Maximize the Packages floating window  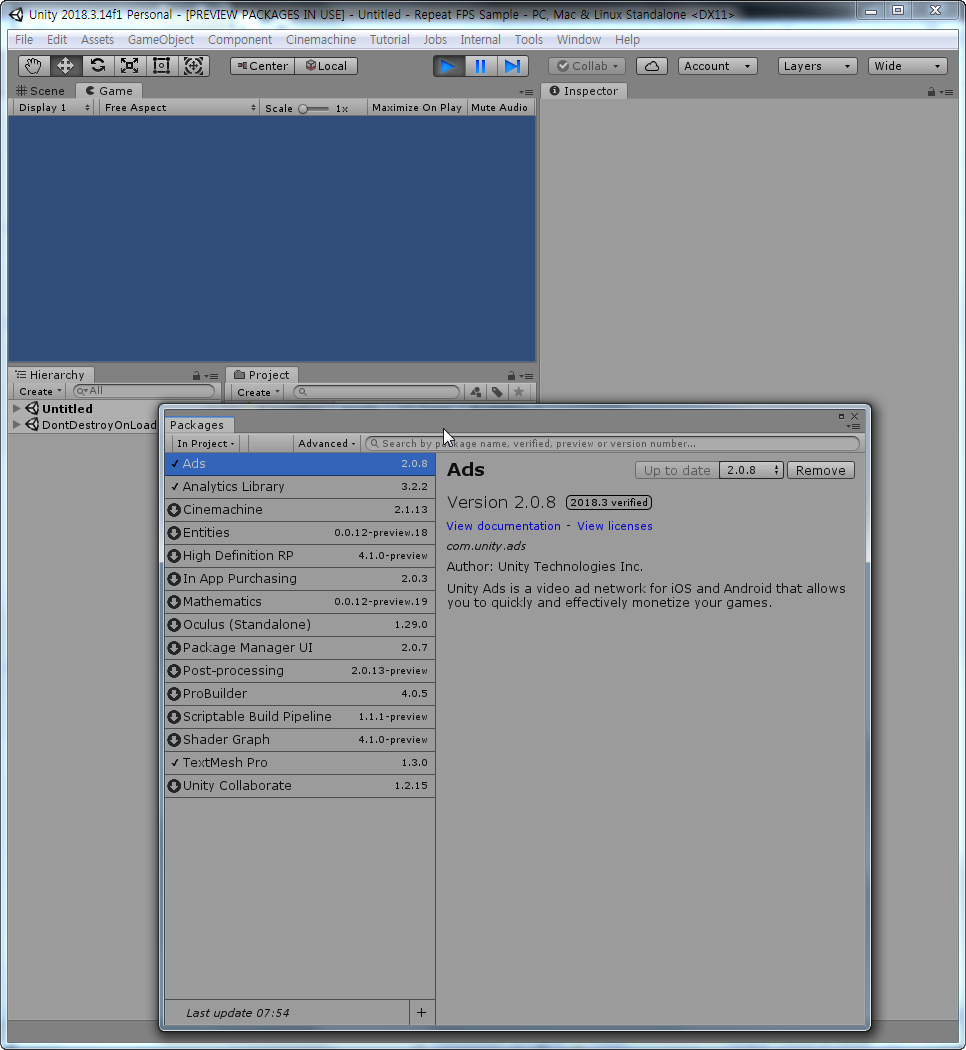(x=841, y=416)
